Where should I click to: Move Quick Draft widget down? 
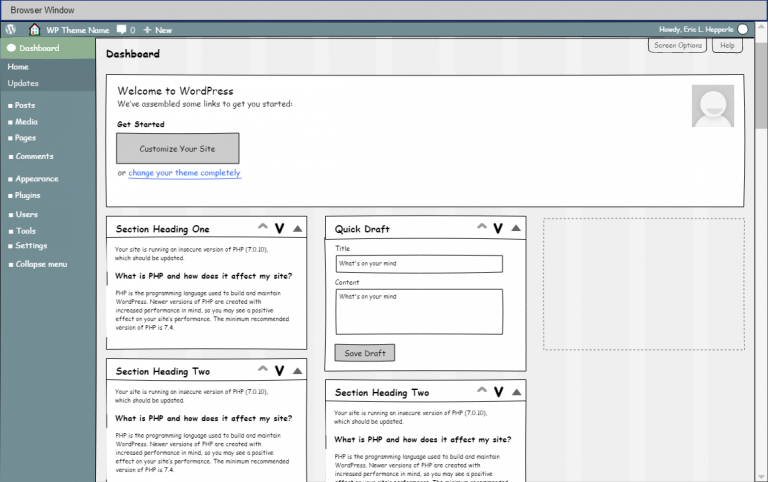[x=498, y=228]
